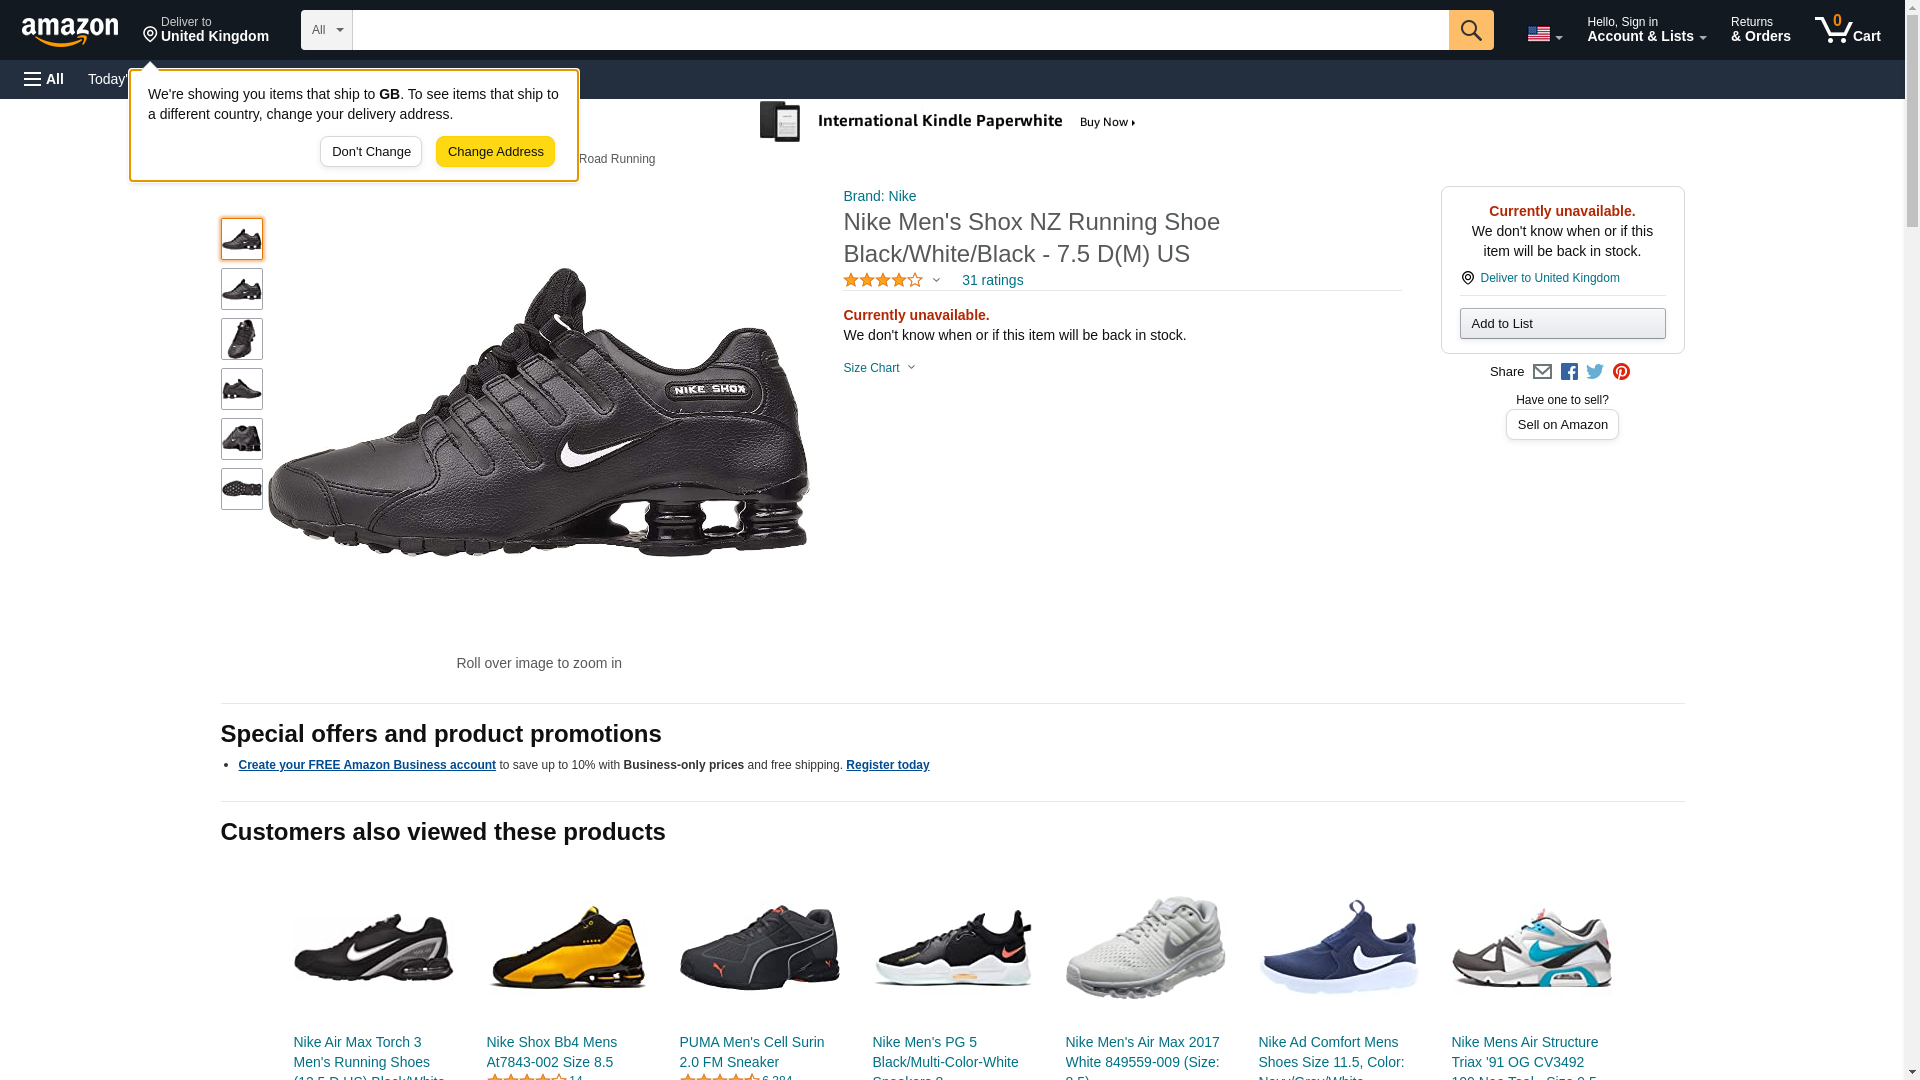Click the Change Address button

495,152
